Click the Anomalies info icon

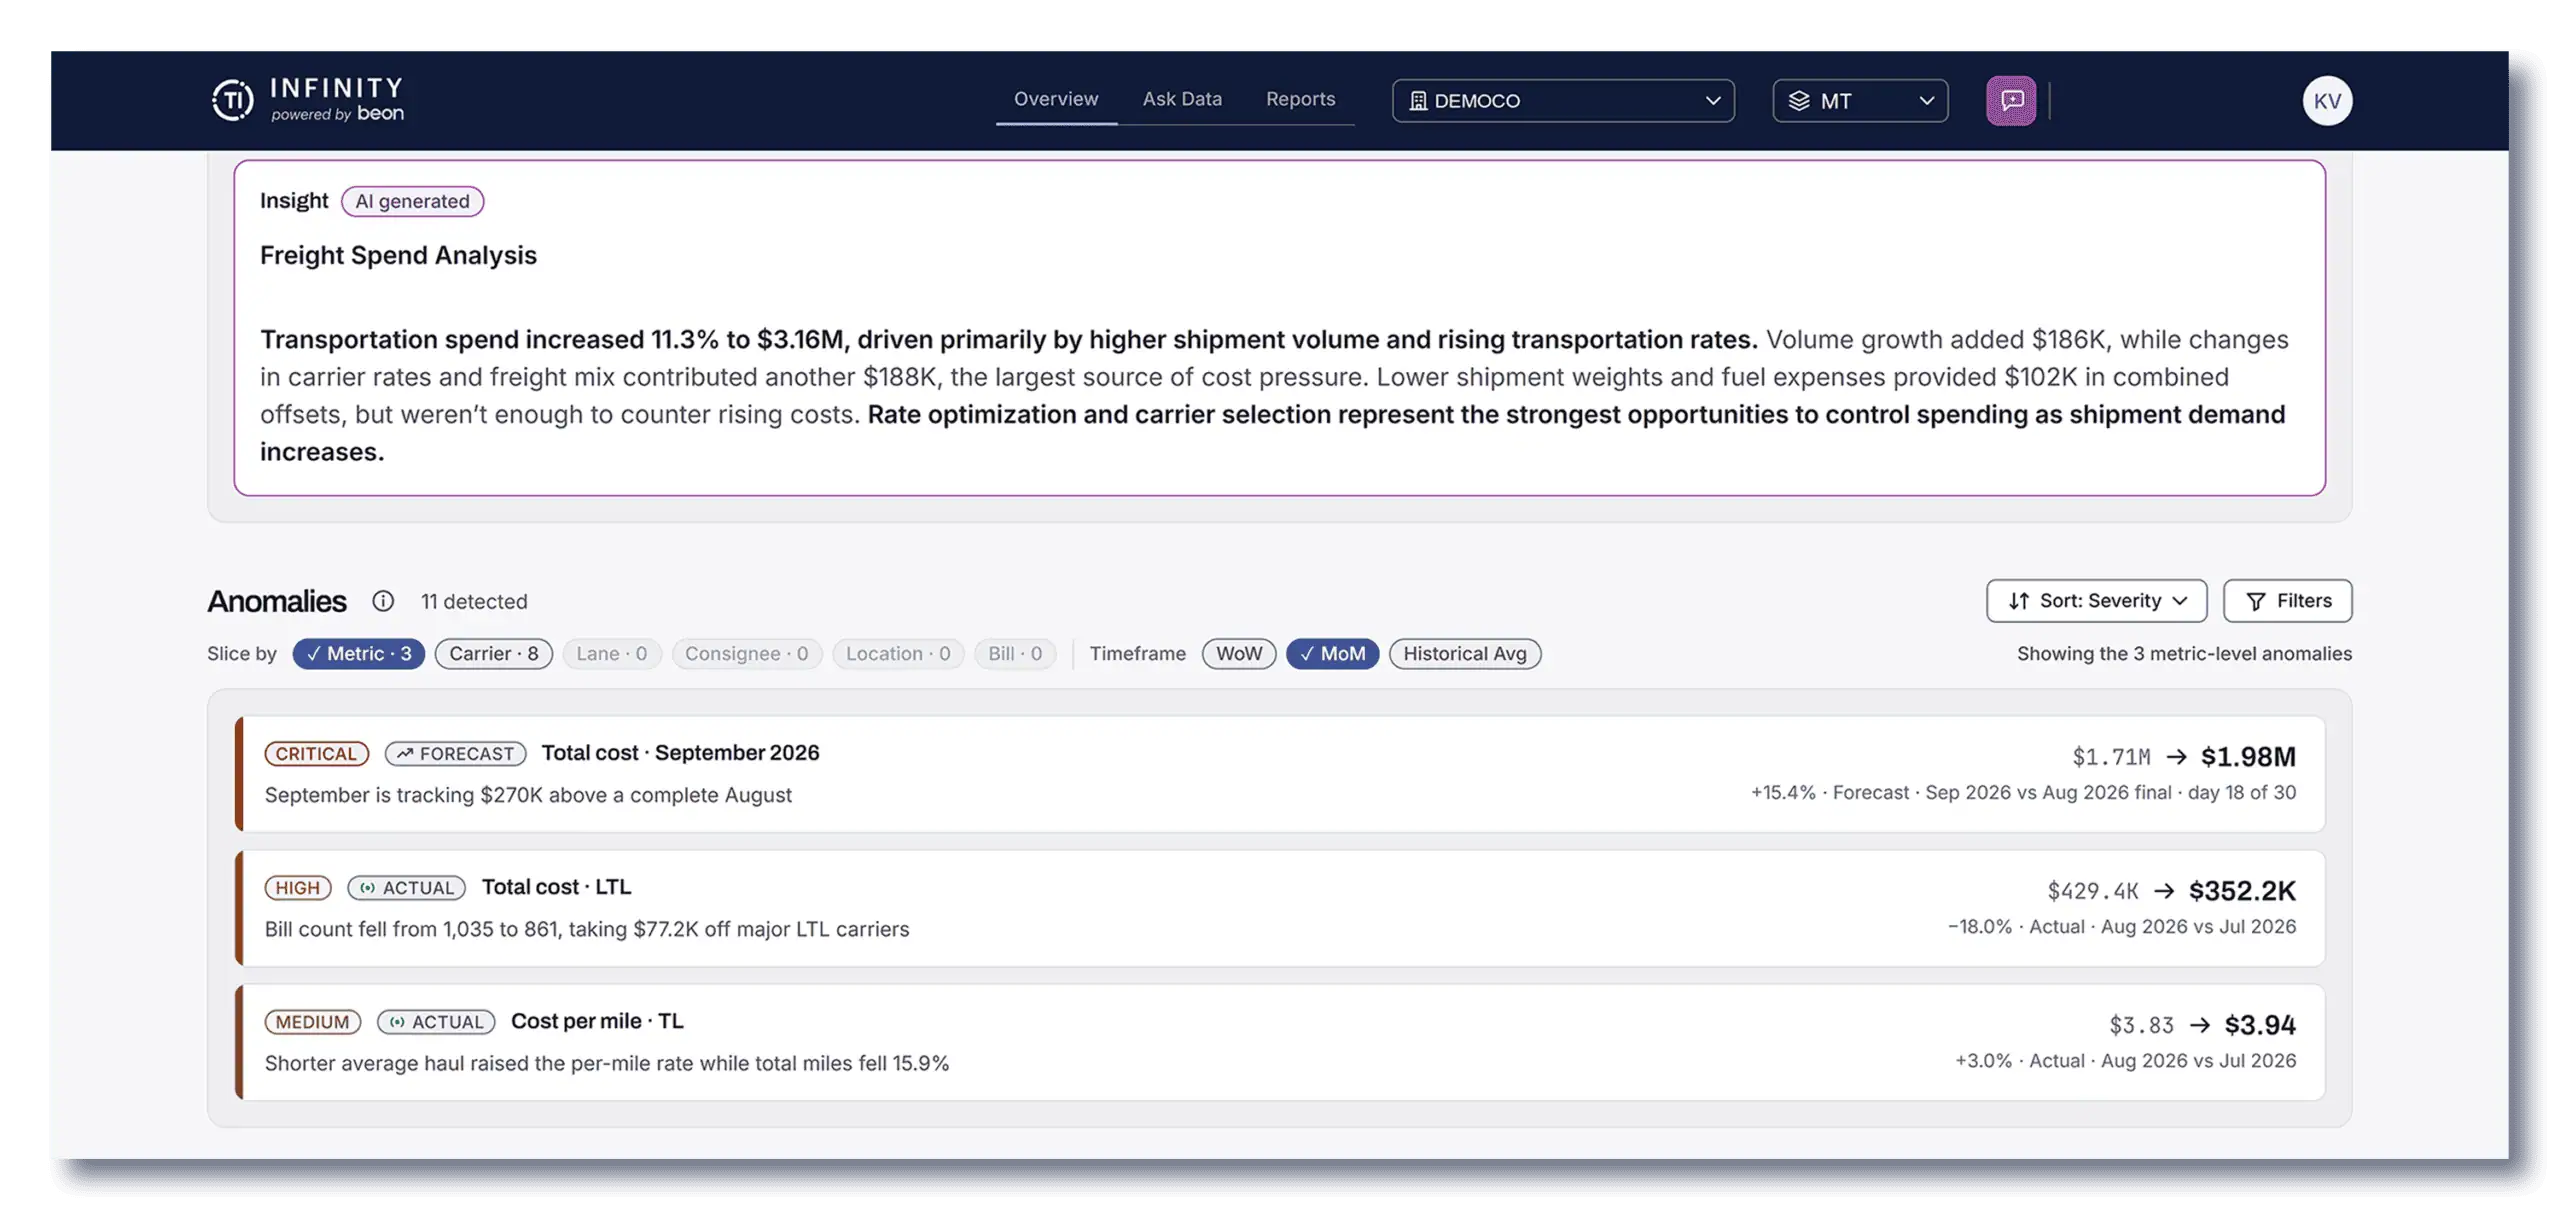point(383,600)
